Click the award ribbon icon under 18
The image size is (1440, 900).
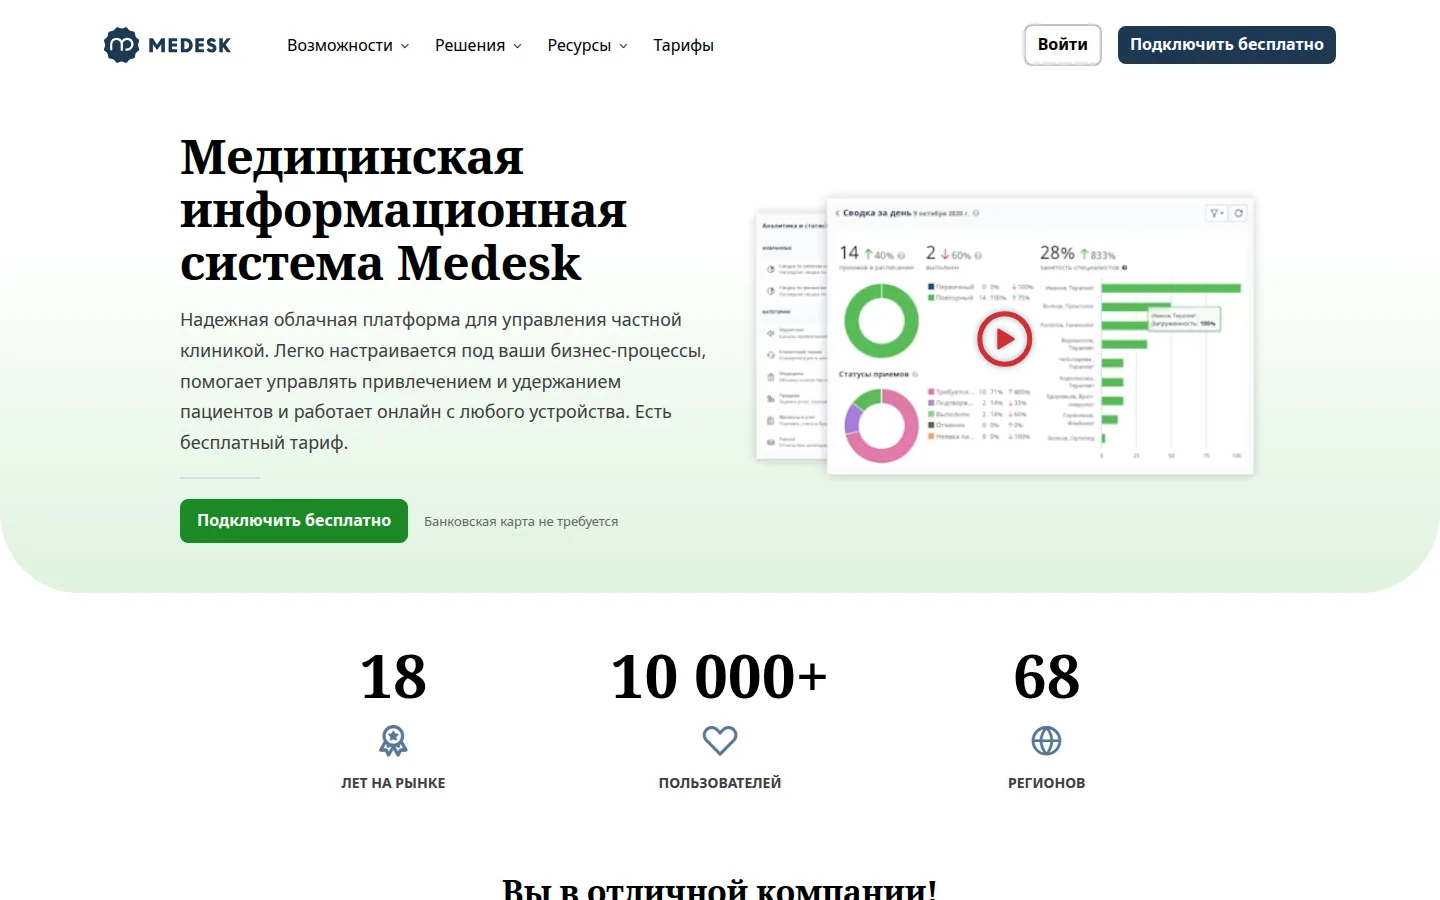(393, 741)
